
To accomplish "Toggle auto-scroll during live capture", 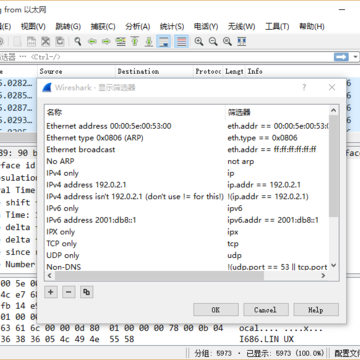I will tap(163, 42).
